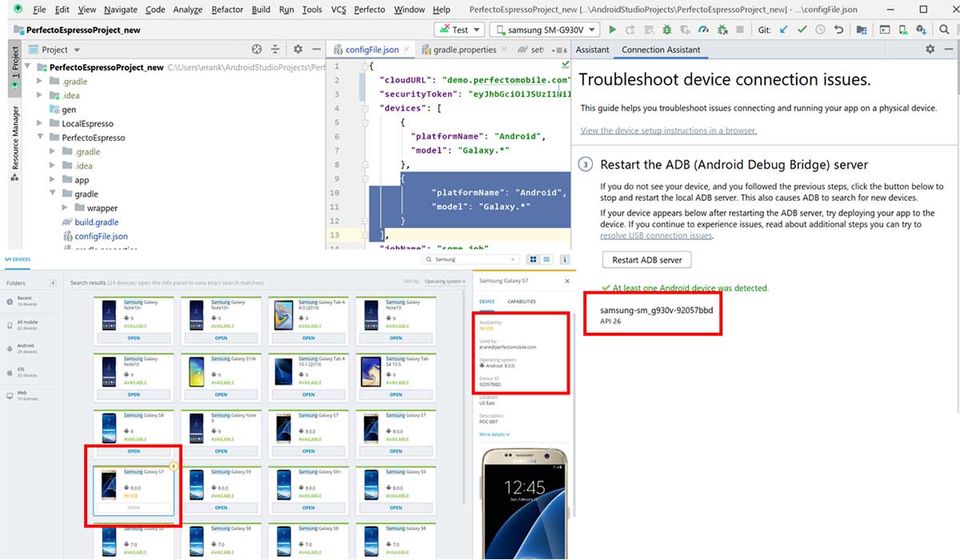Open the device setup instructions link
960x560 pixels.
(668, 130)
